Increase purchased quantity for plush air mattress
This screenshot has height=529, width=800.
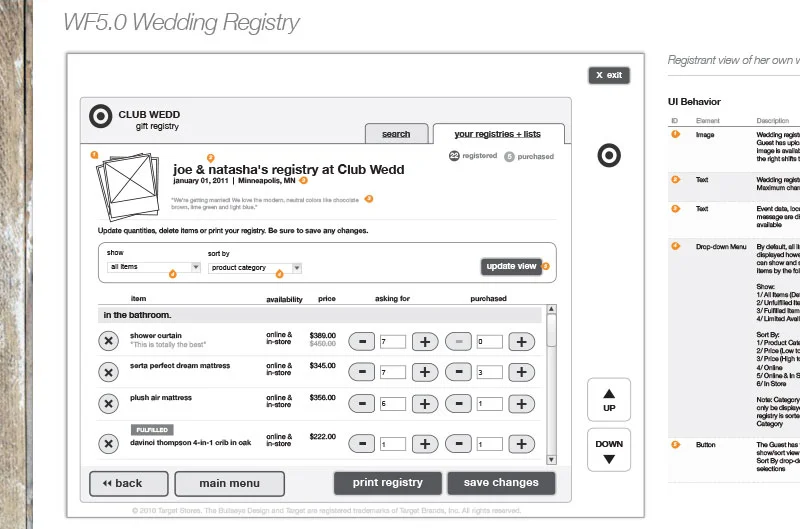pos(521,404)
